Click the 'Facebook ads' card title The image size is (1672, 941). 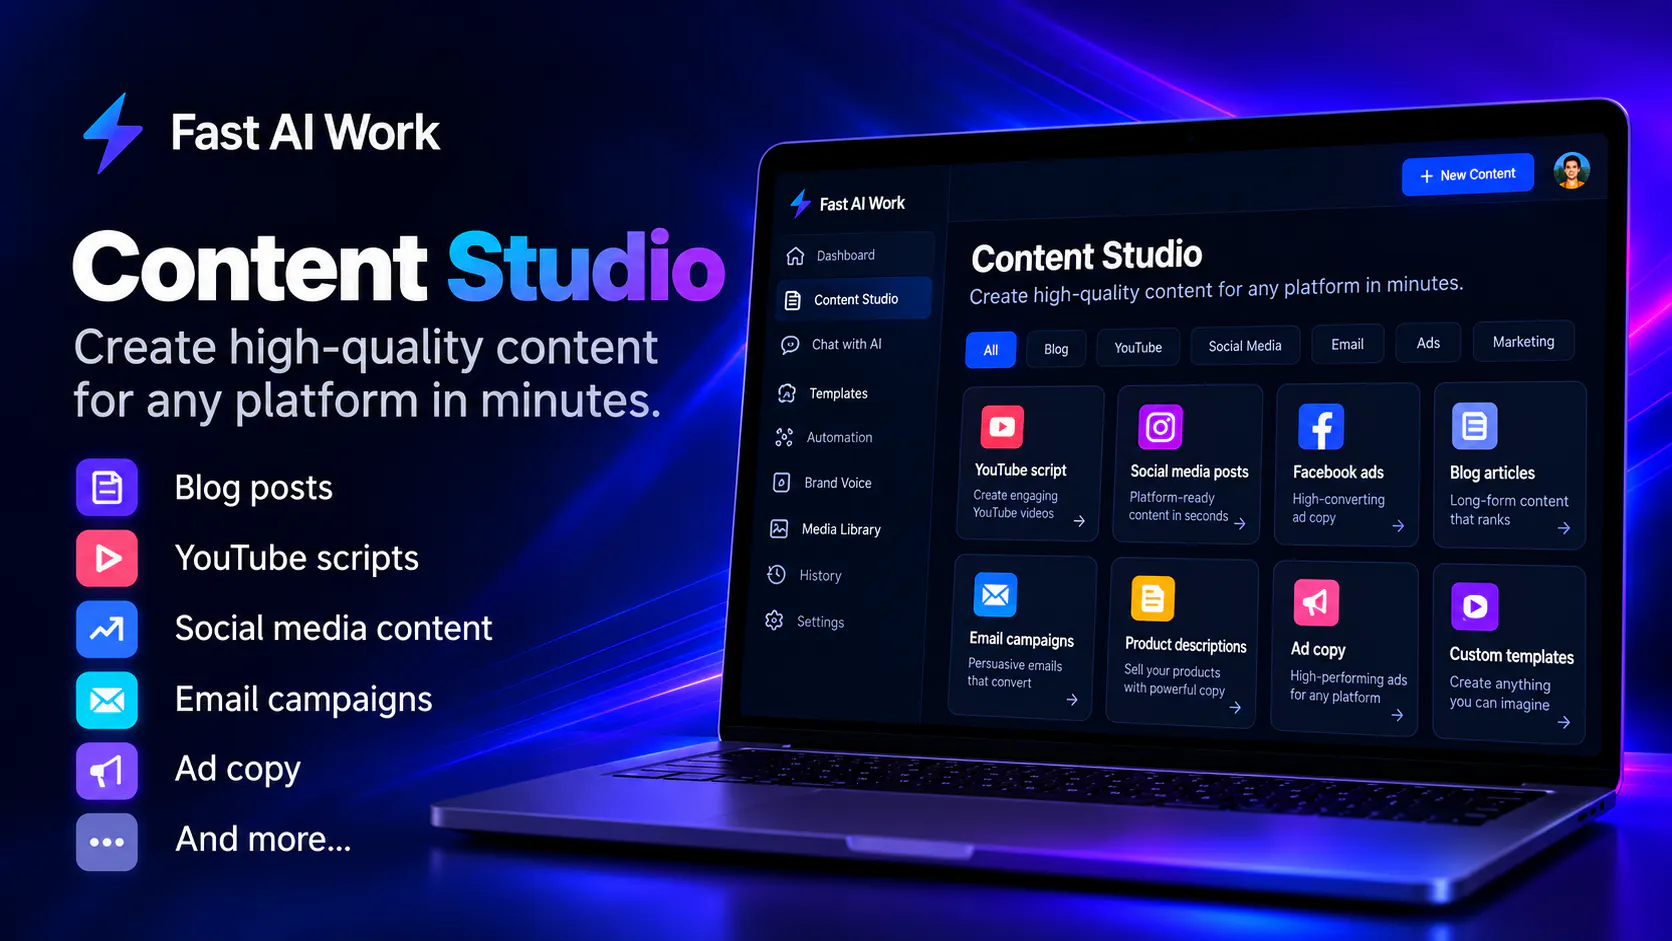click(x=1338, y=472)
